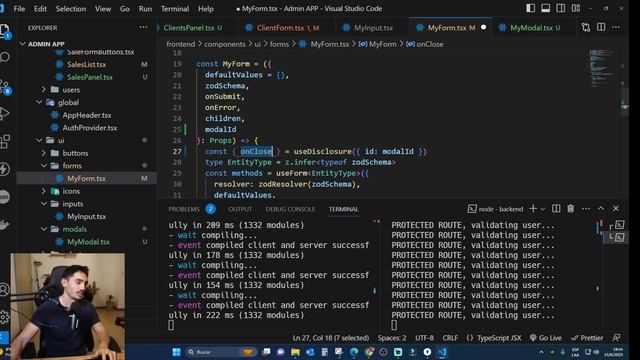
Task: Open the lightning bolt Thunder Client view
Action: 4,169
